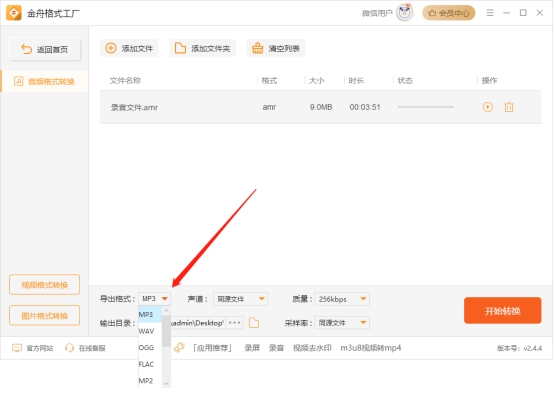Click the 9.0MB size cell
The width and height of the screenshot is (554, 398).
(321, 107)
